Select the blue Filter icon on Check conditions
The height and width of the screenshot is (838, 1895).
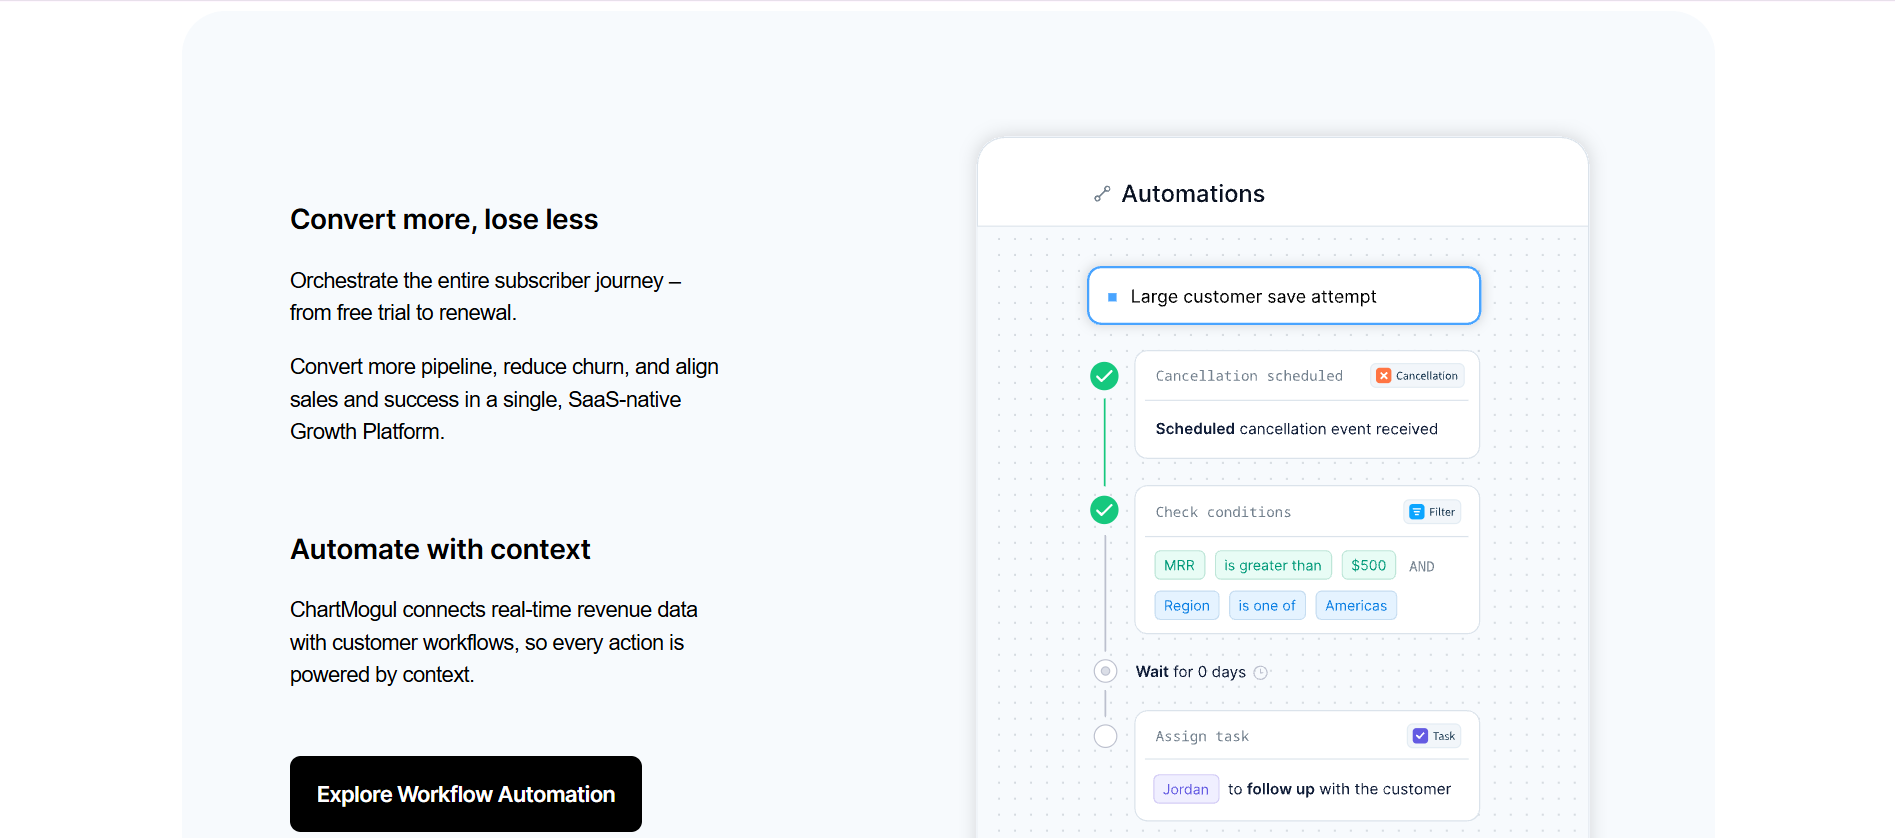tap(1416, 511)
